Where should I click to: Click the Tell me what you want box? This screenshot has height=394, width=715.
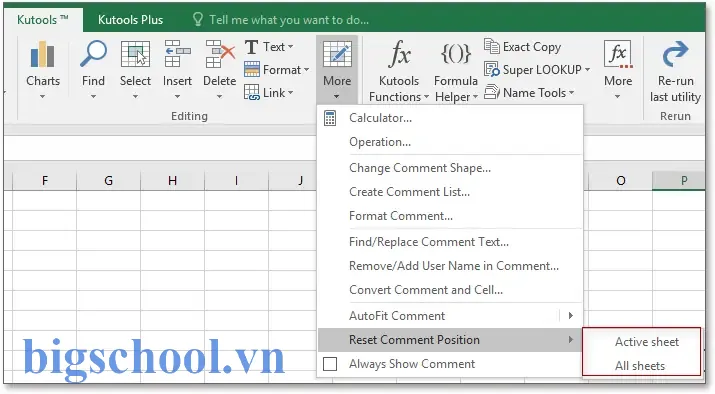289,20
